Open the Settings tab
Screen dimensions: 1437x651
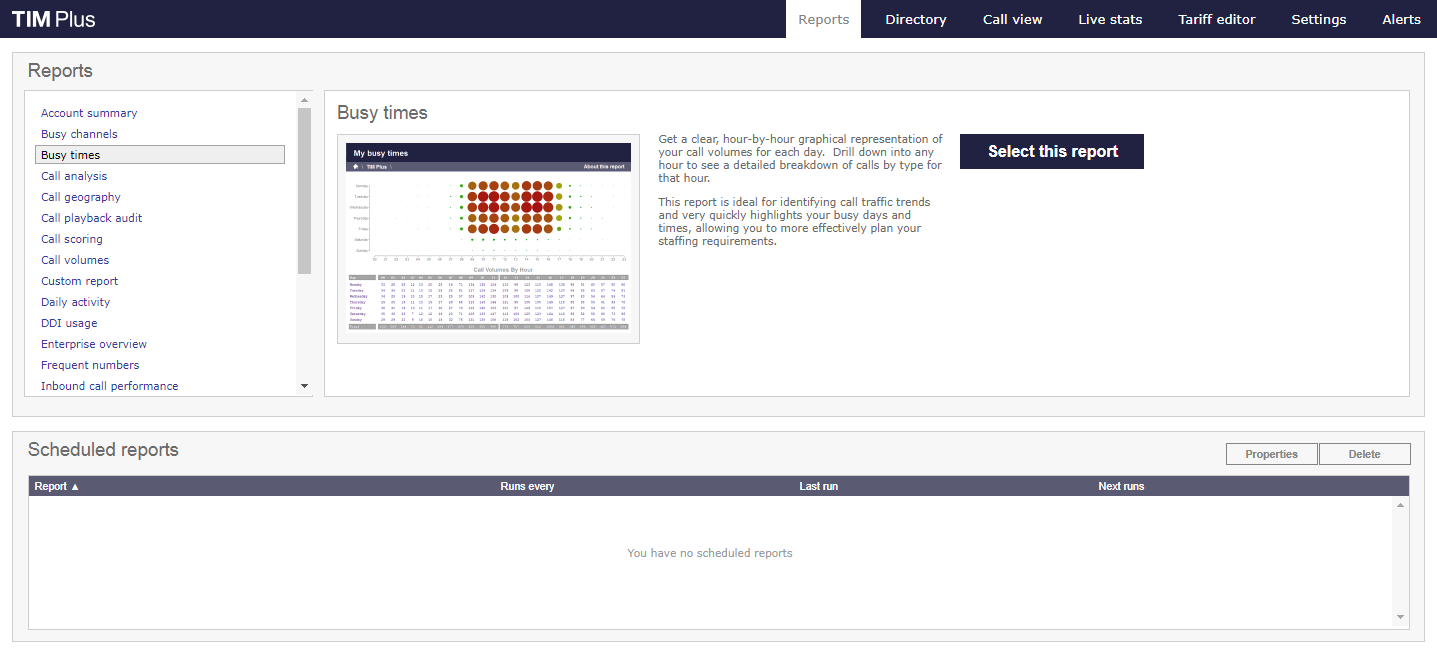tap(1318, 19)
